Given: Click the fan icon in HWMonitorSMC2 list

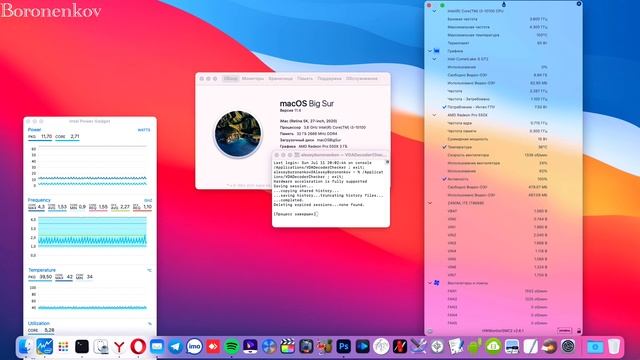Looking at the screenshot, I should (437, 283).
